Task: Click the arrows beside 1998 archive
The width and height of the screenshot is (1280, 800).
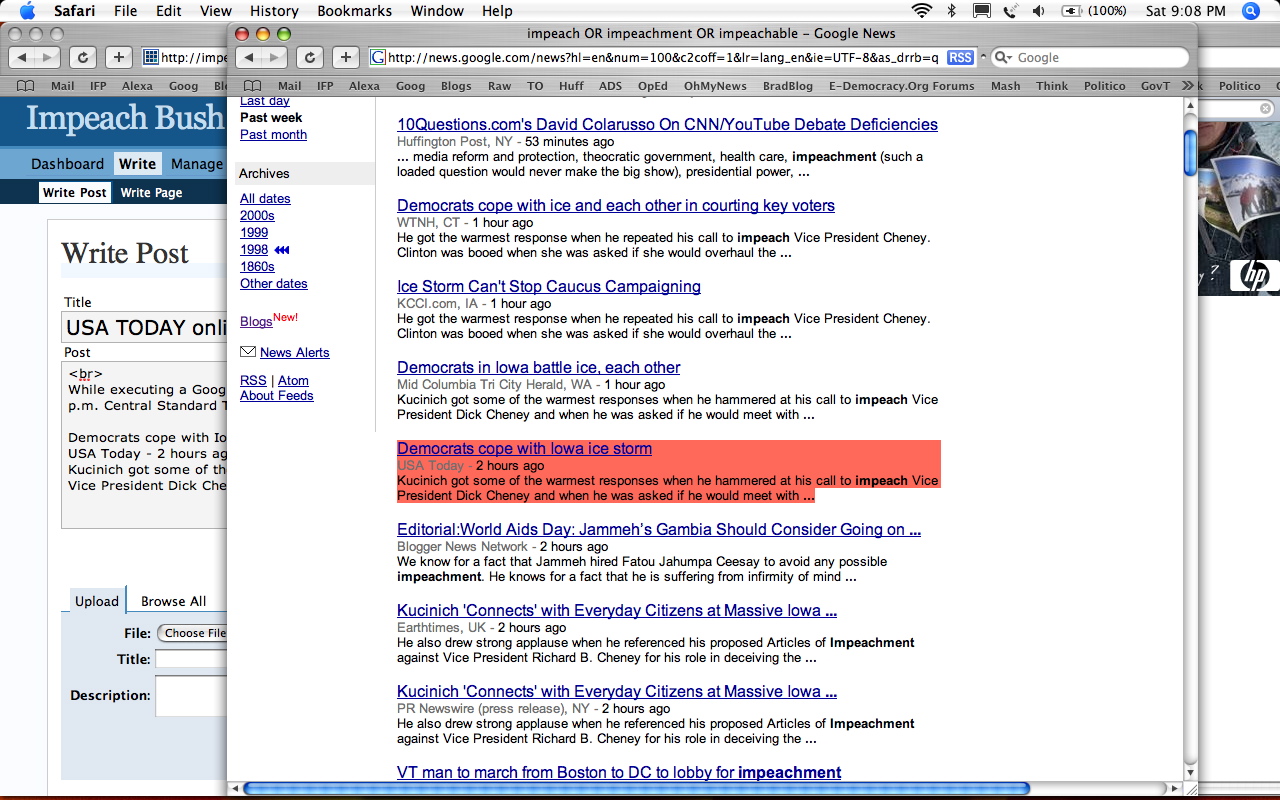Action: pyautogui.click(x=282, y=250)
